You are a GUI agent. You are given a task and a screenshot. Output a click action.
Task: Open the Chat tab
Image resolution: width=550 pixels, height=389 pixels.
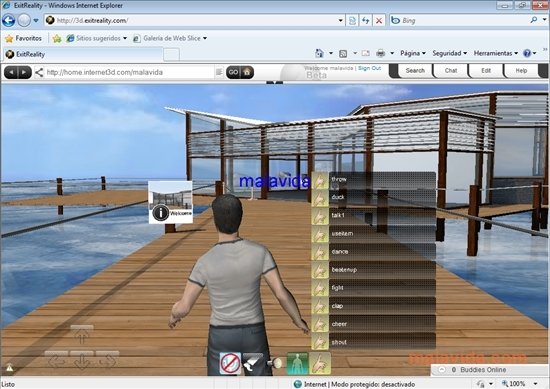coord(451,71)
